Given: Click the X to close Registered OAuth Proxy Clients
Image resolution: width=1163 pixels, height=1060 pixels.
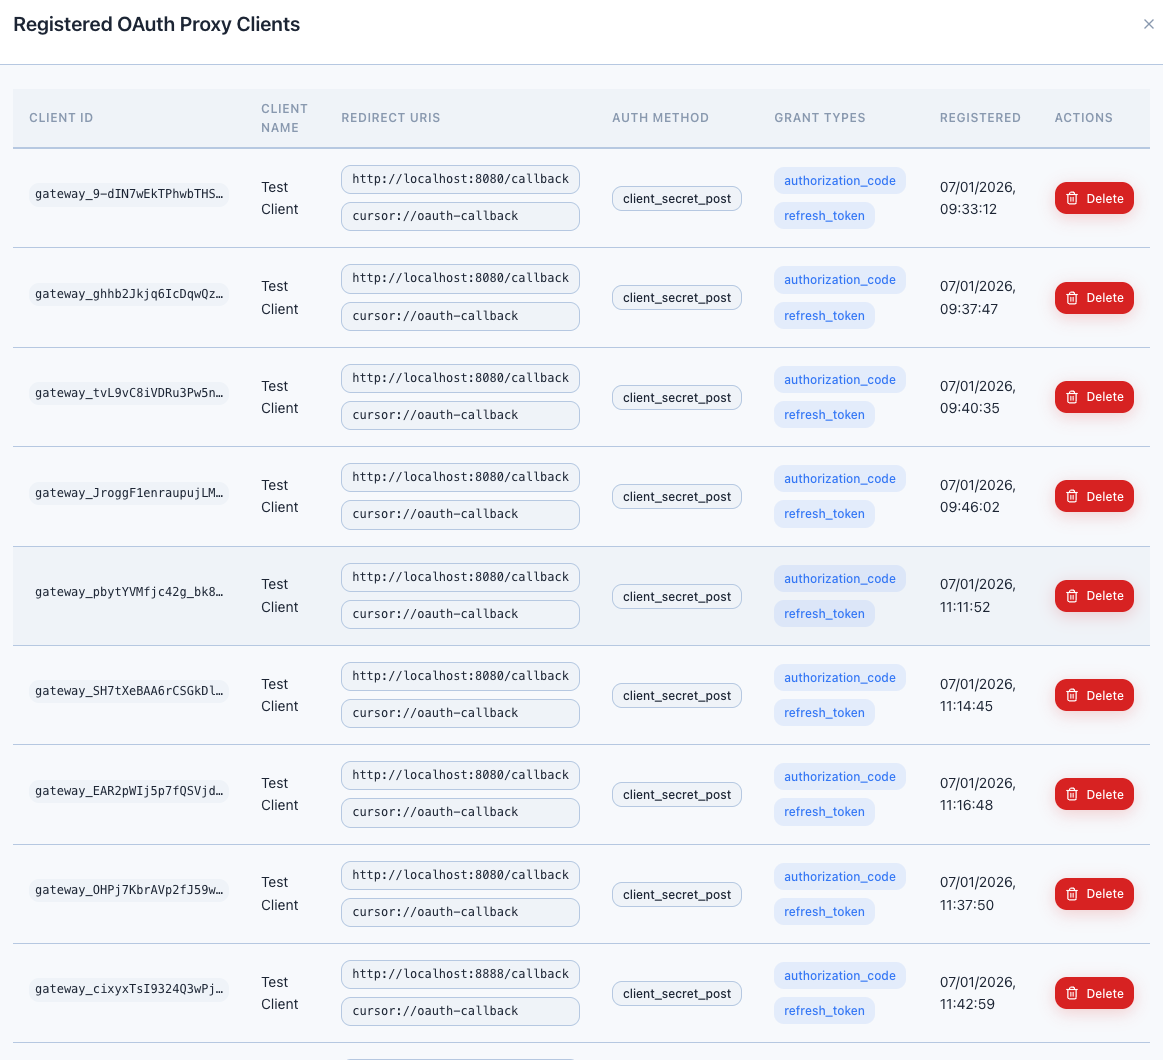Looking at the screenshot, I should [1149, 24].
